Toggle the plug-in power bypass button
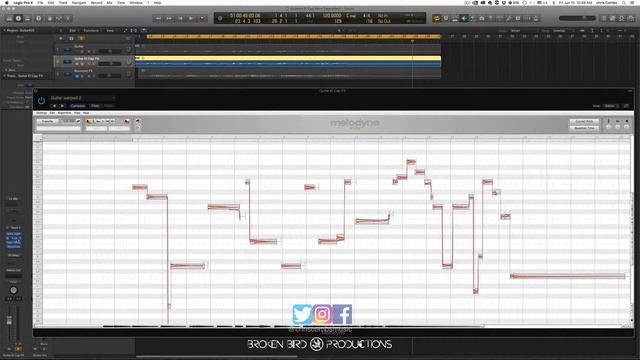640x360 pixels. (41, 100)
